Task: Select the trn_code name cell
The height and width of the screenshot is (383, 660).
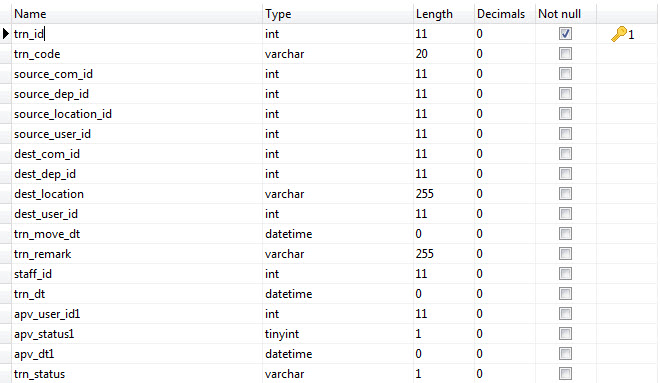Action: (x=137, y=53)
